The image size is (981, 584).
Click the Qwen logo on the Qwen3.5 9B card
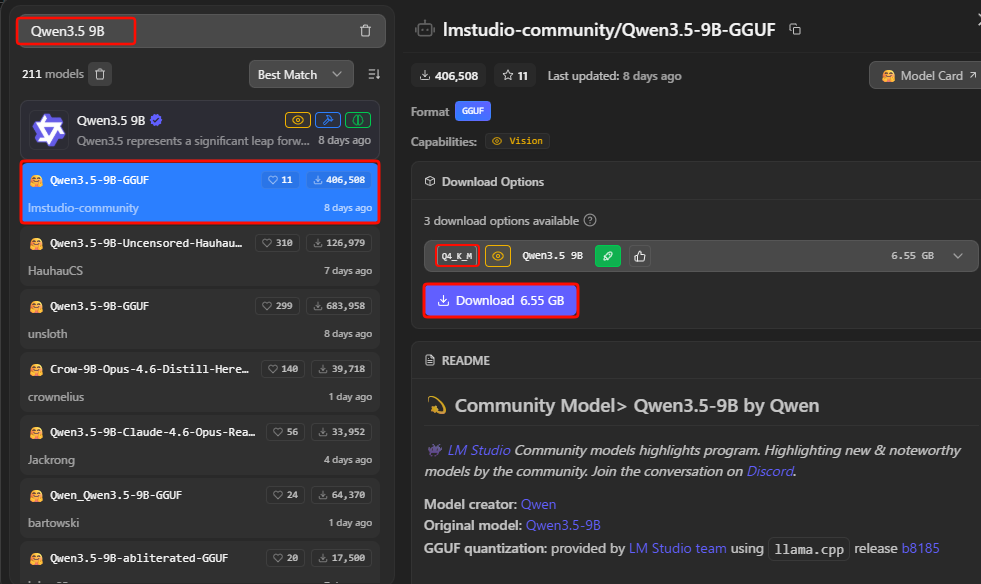48,129
